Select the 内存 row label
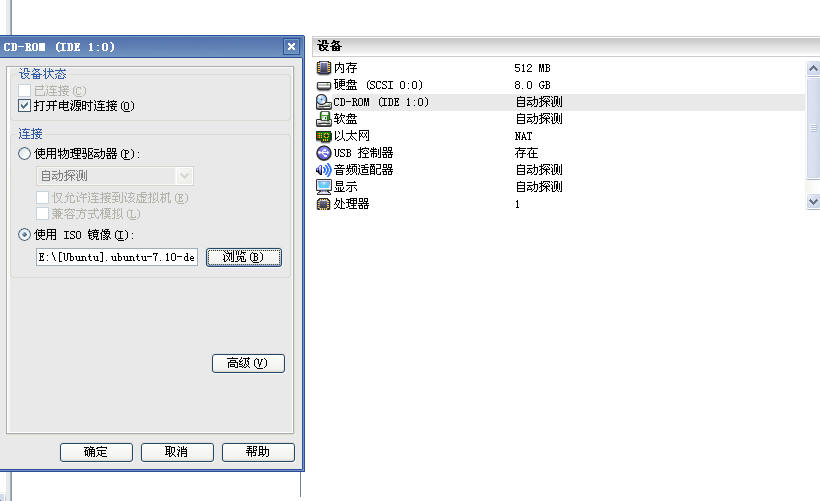 click(346, 67)
